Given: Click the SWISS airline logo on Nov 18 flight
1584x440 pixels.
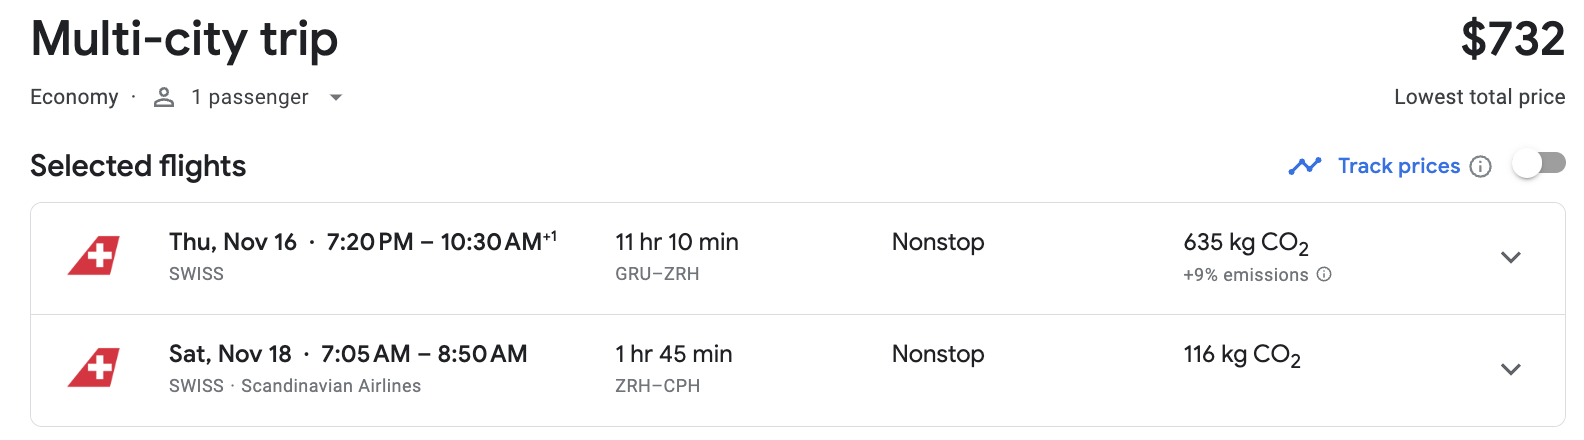Looking at the screenshot, I should 94,368.
